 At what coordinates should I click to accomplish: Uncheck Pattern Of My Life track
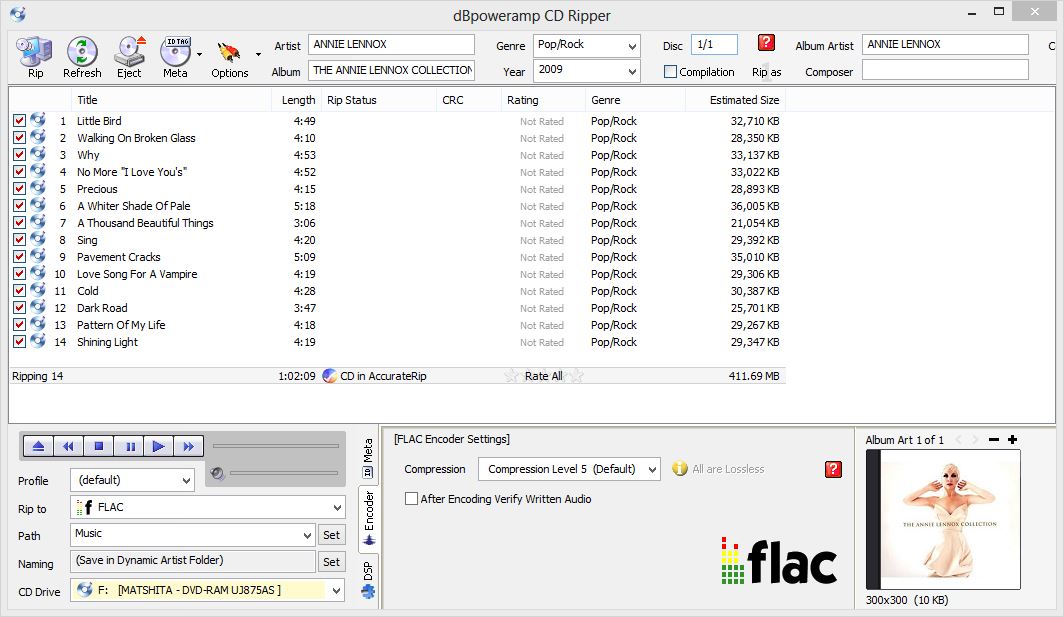tap(19, 324)
